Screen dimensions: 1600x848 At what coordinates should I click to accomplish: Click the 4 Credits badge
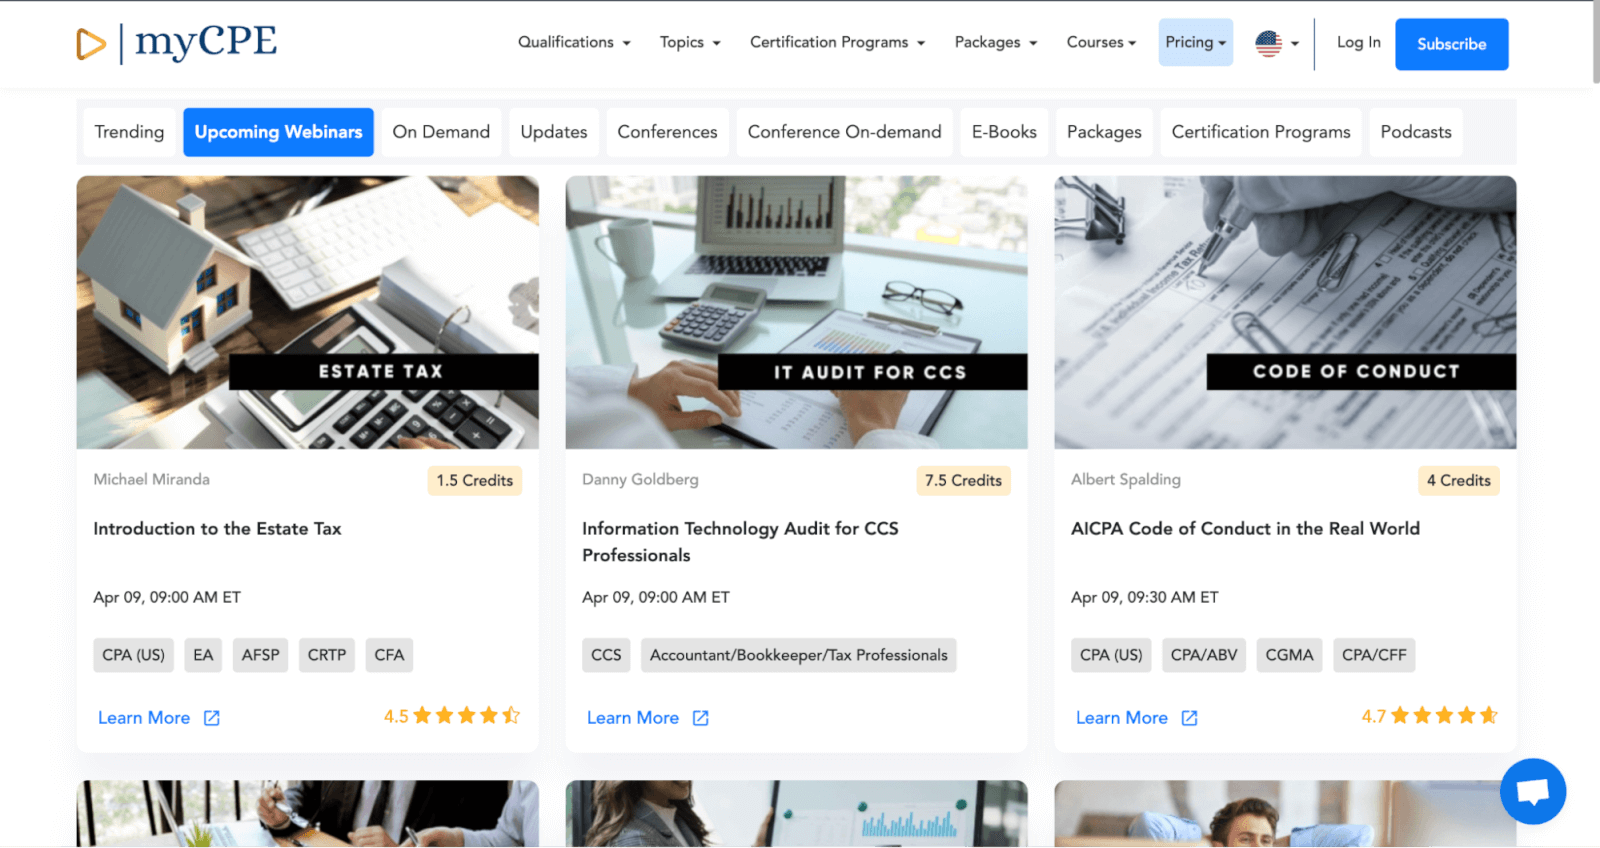coord(1458,481)
